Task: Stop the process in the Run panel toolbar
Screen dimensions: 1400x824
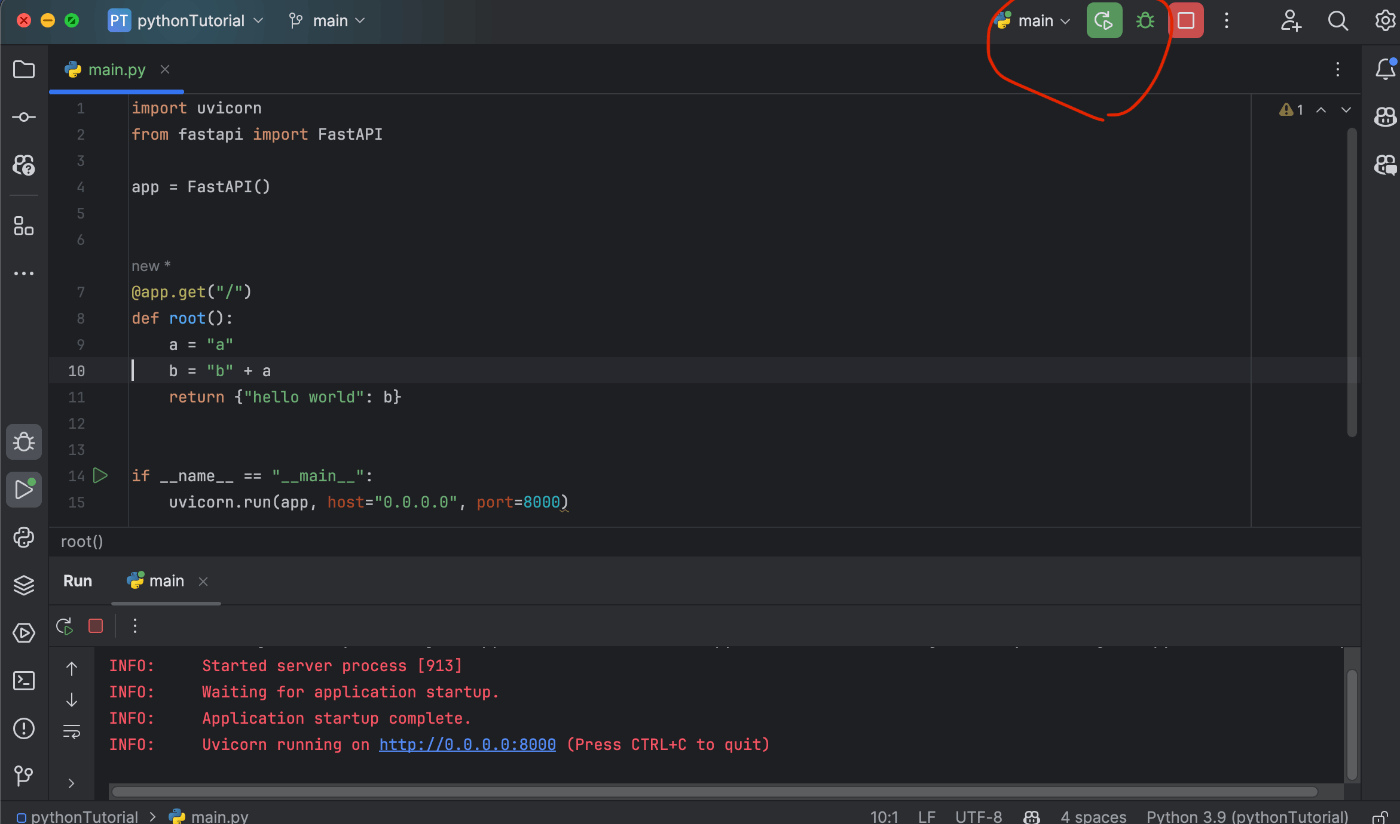Action: 96,626
